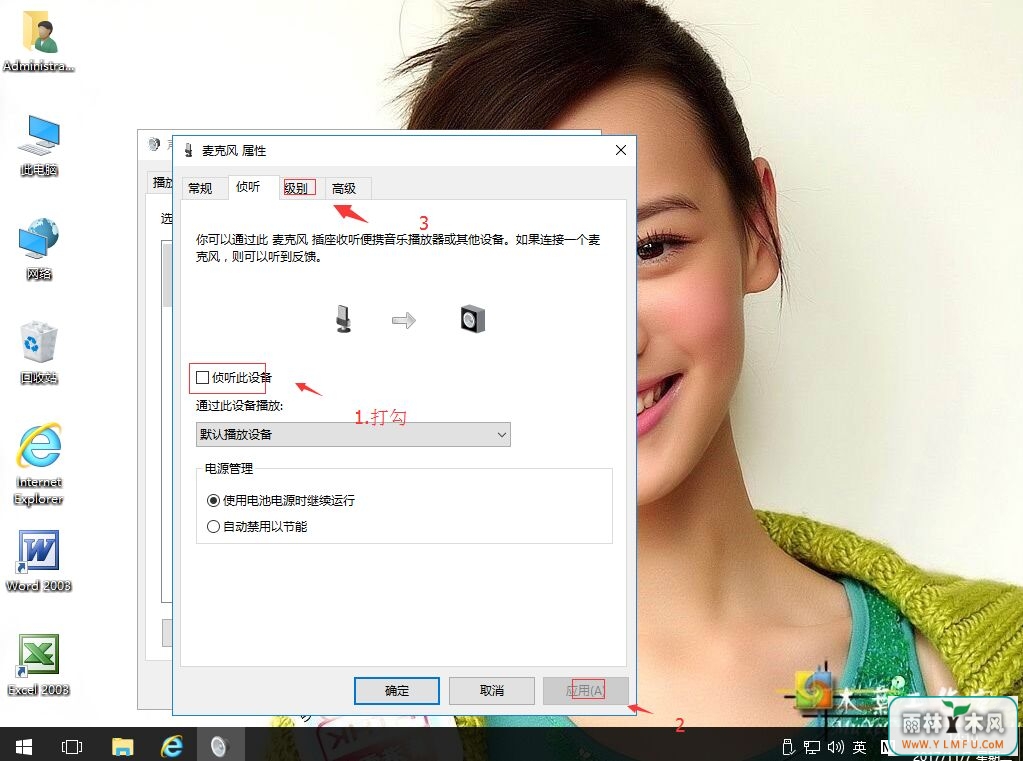Switch the 英 input language indicator
This screenshot has width=1023, height=761.
(859, 747)
